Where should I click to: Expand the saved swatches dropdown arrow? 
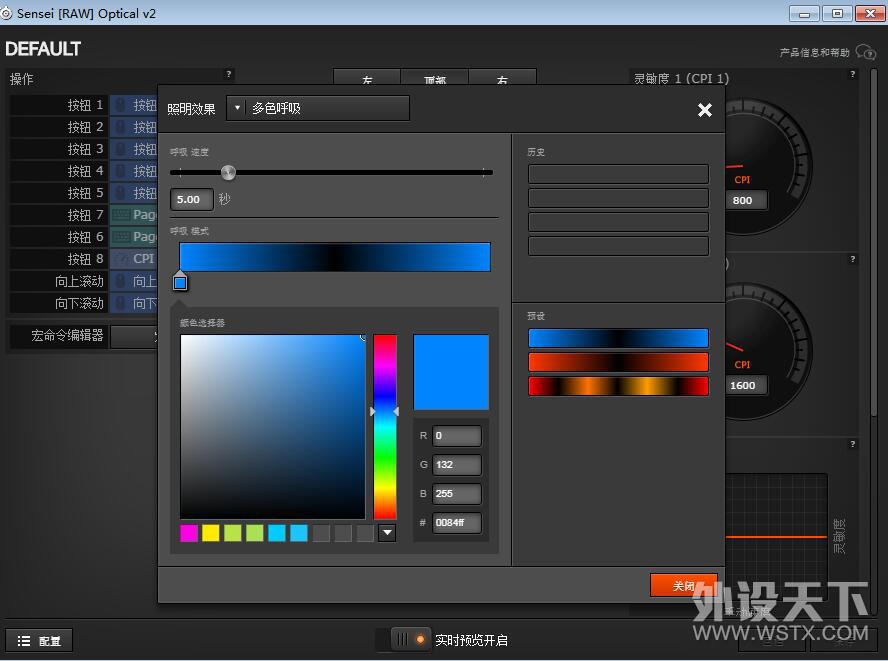coord(387,533)
